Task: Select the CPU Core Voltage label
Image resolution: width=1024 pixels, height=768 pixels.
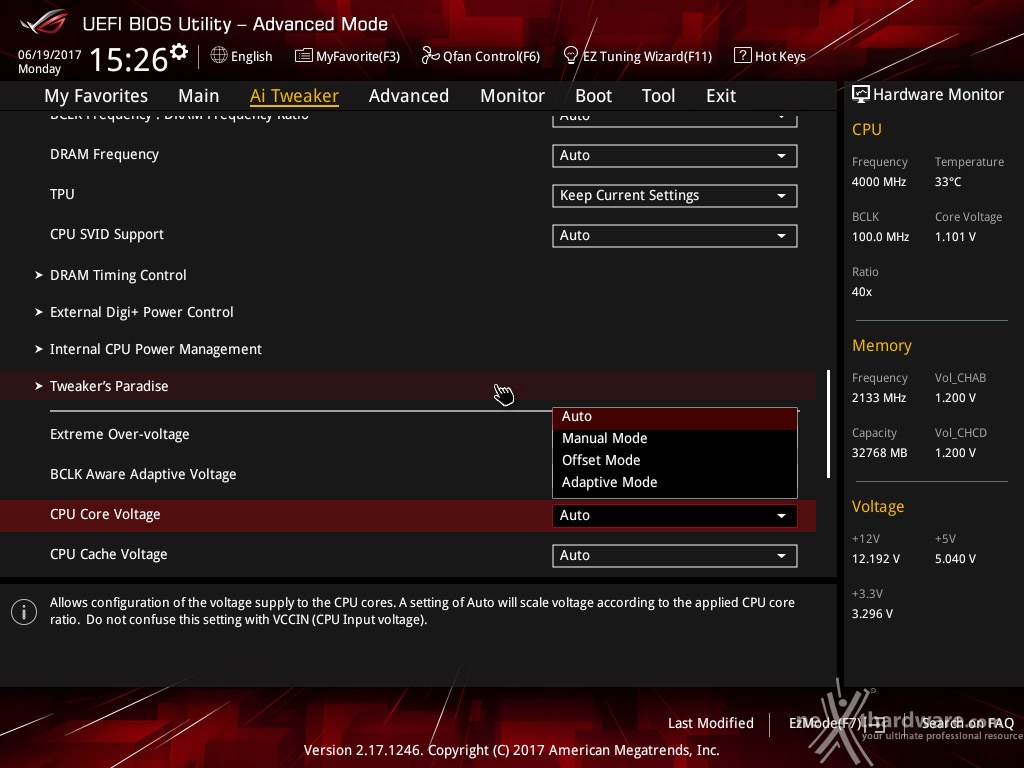Action: point(105,514)
